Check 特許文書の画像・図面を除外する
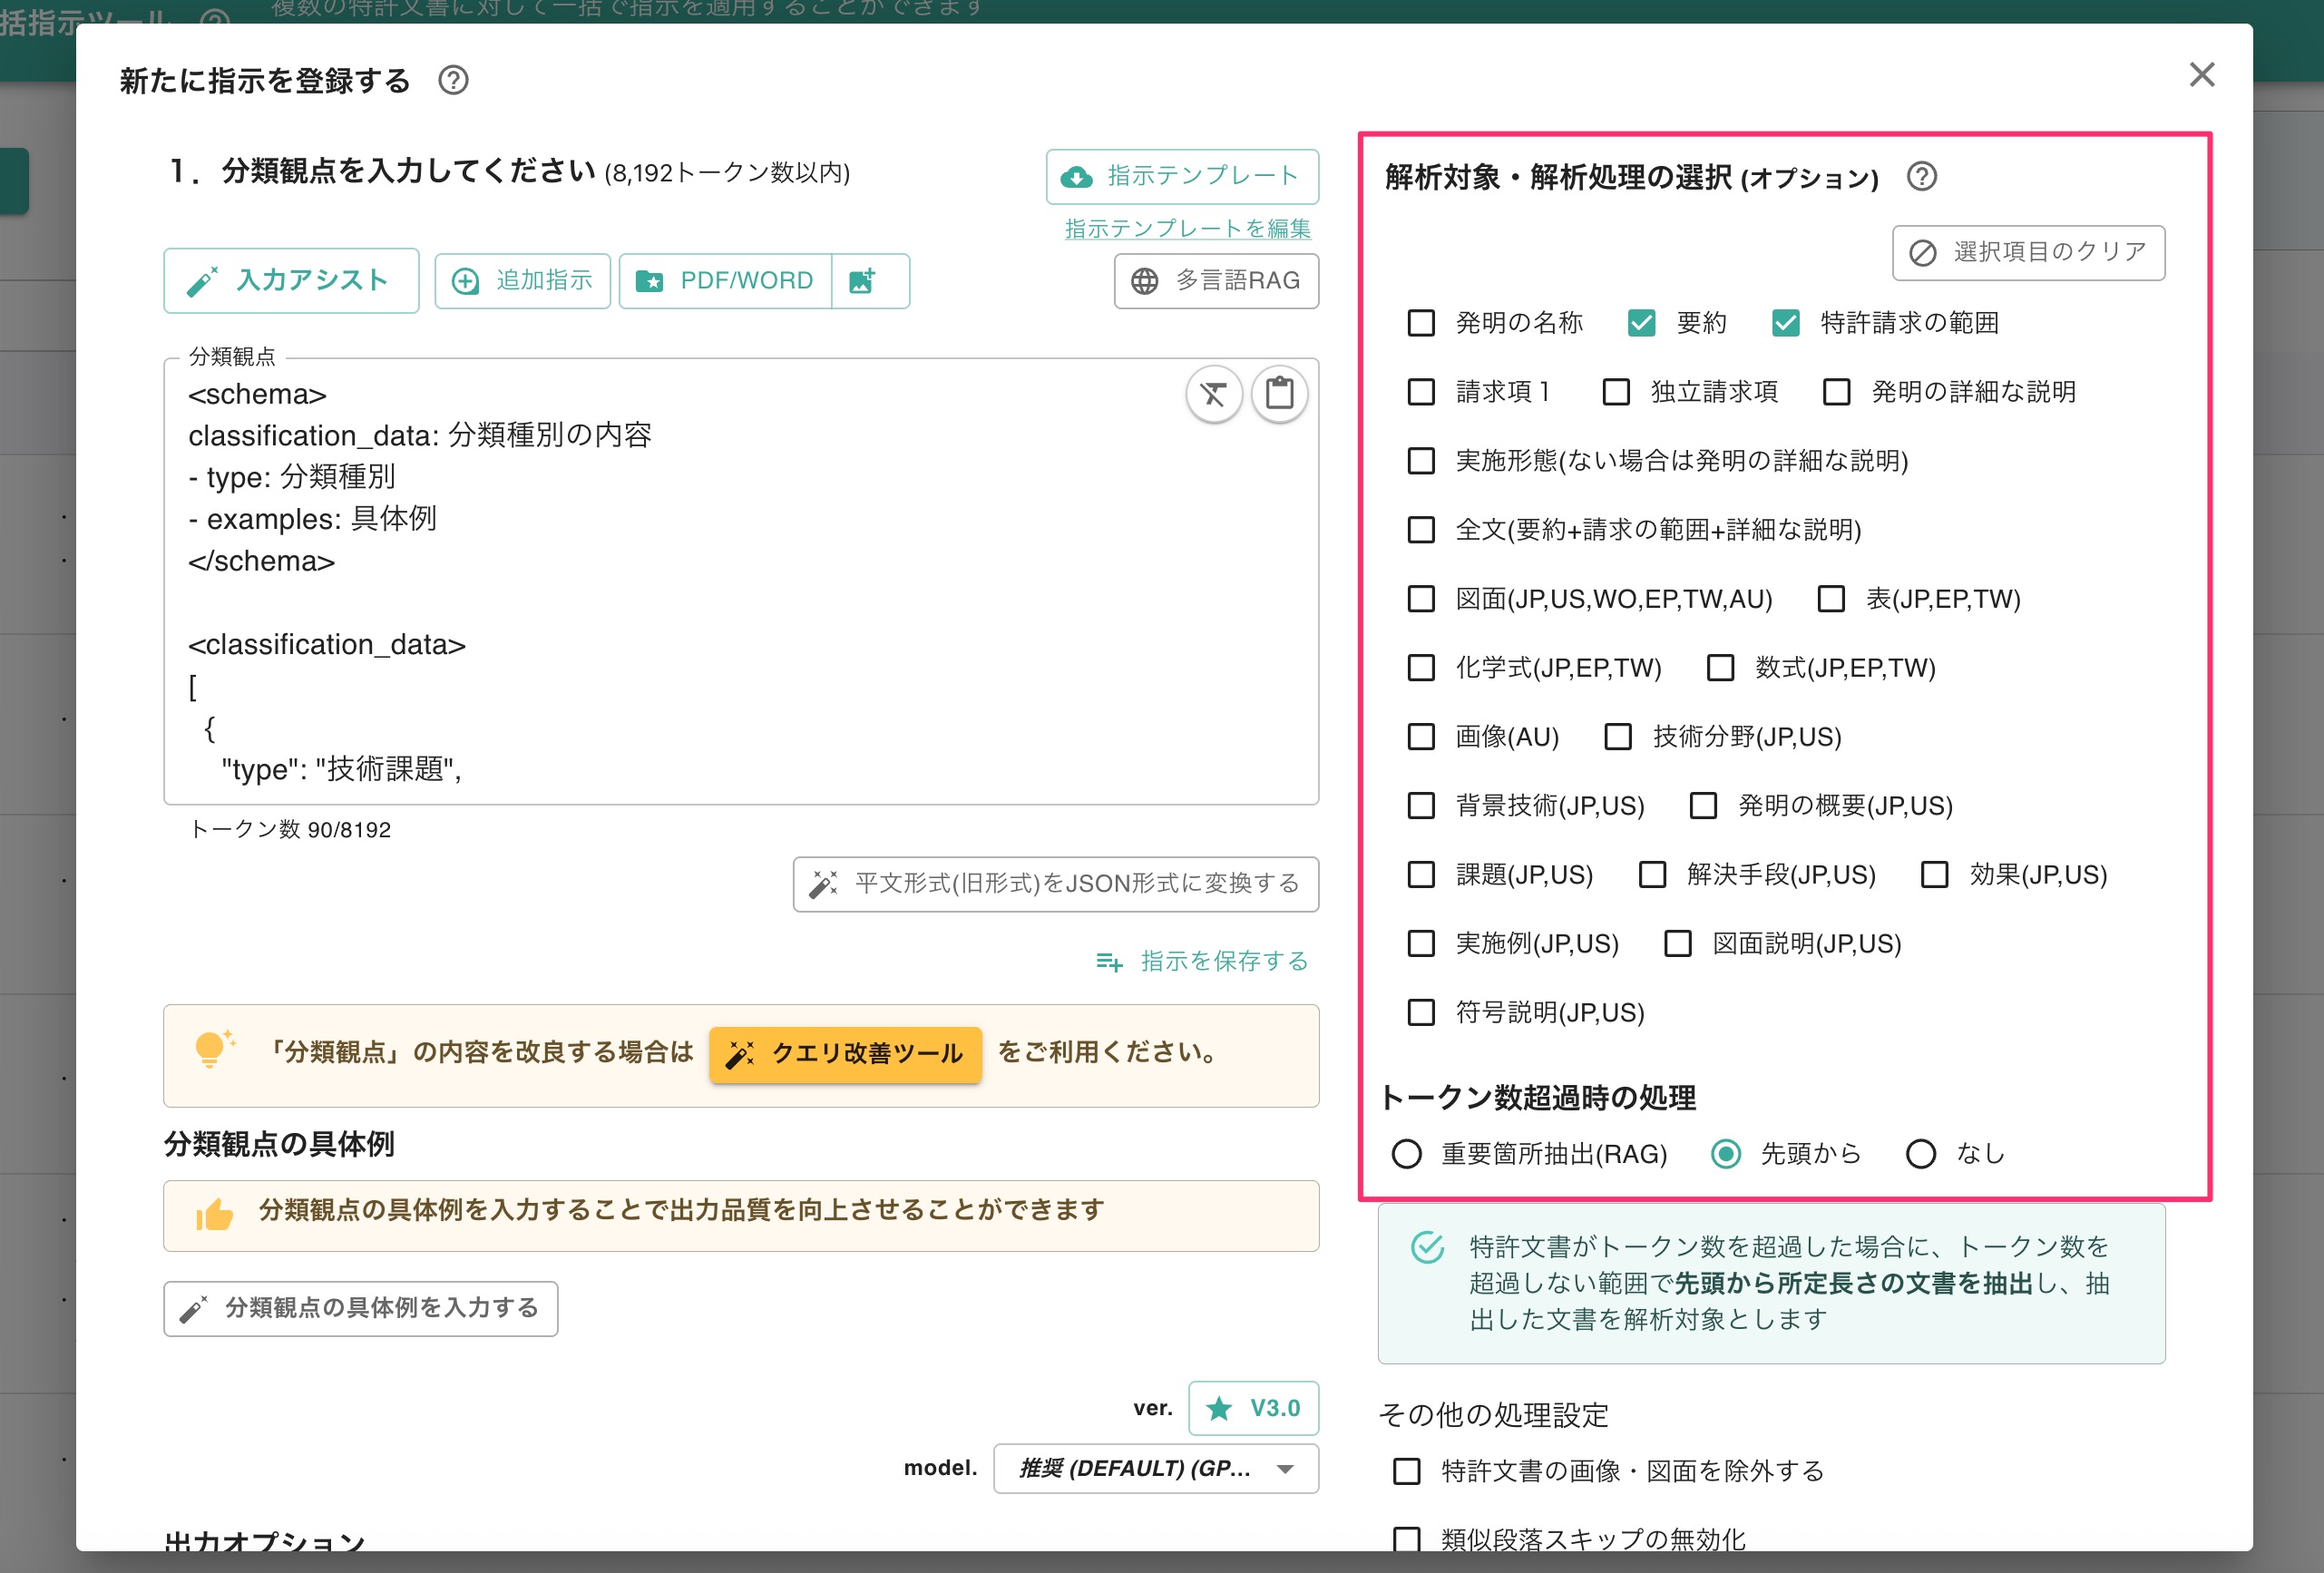Screen dimensions: 2324x1573 (x=1406, y=1472)
